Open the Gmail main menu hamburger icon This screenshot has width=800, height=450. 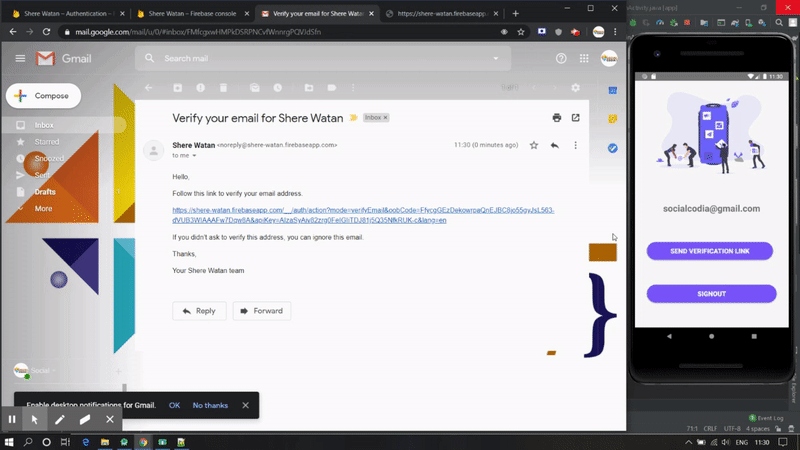(x=20, y=59)
